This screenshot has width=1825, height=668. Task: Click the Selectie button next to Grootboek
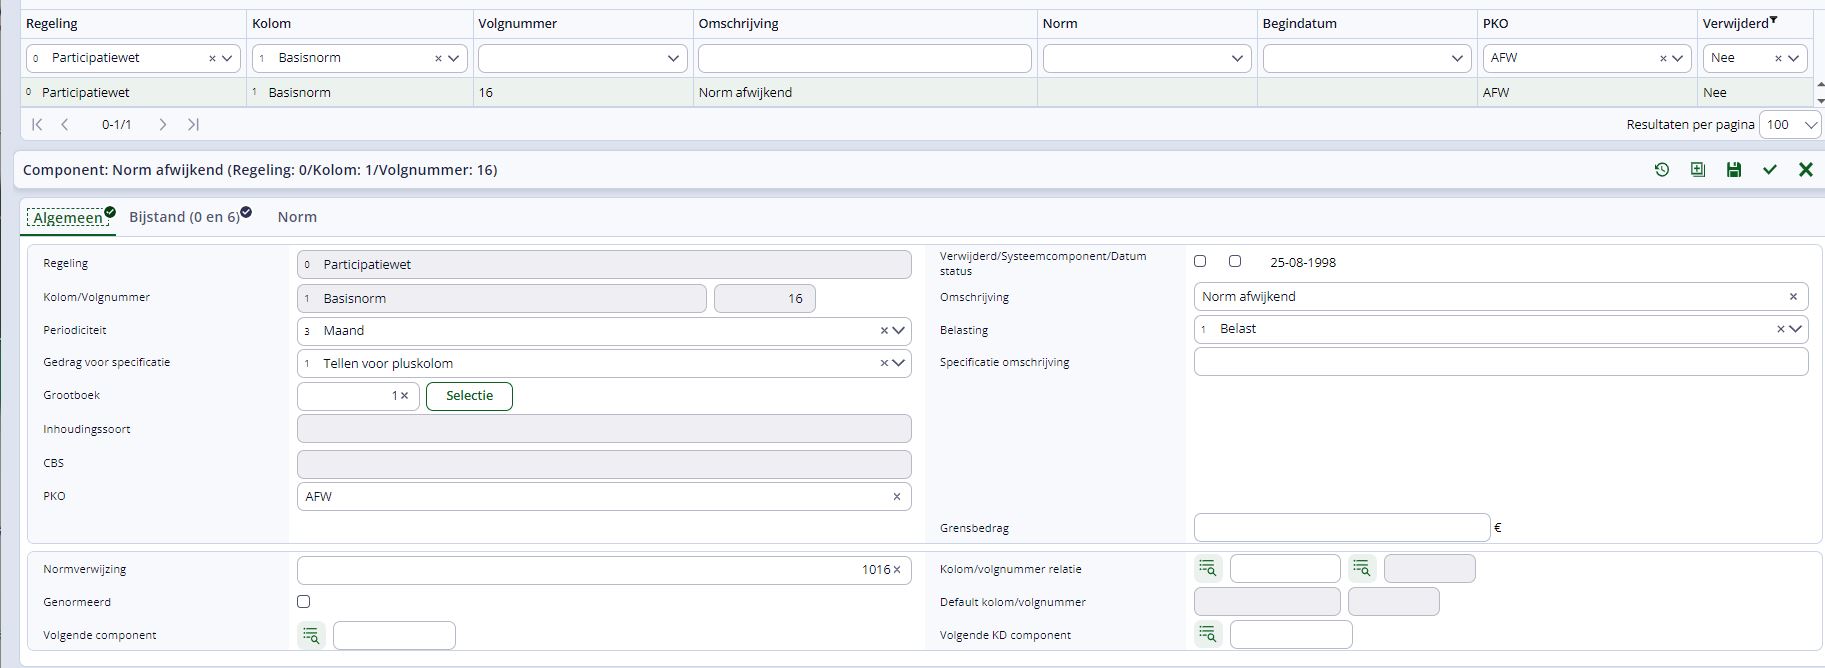pos(469,396)
